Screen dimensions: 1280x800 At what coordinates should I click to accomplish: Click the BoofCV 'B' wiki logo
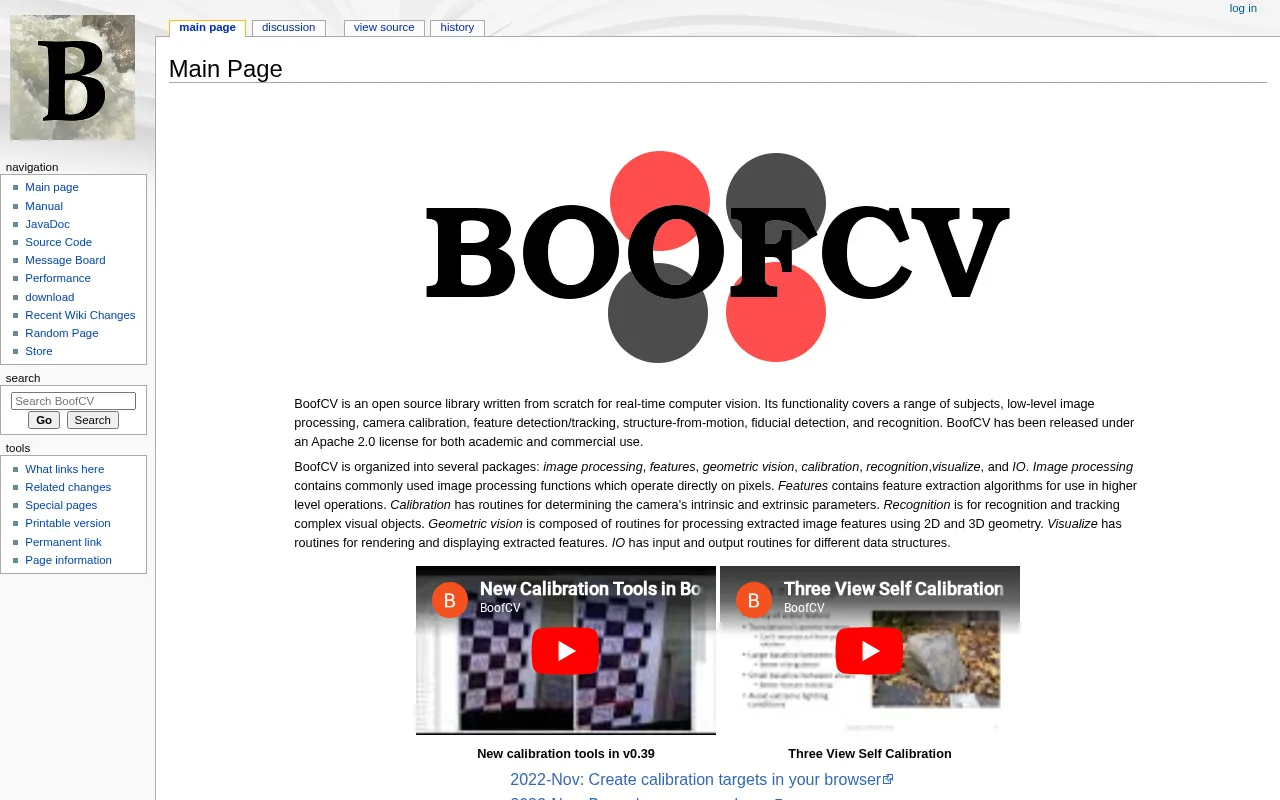[72, 77]
